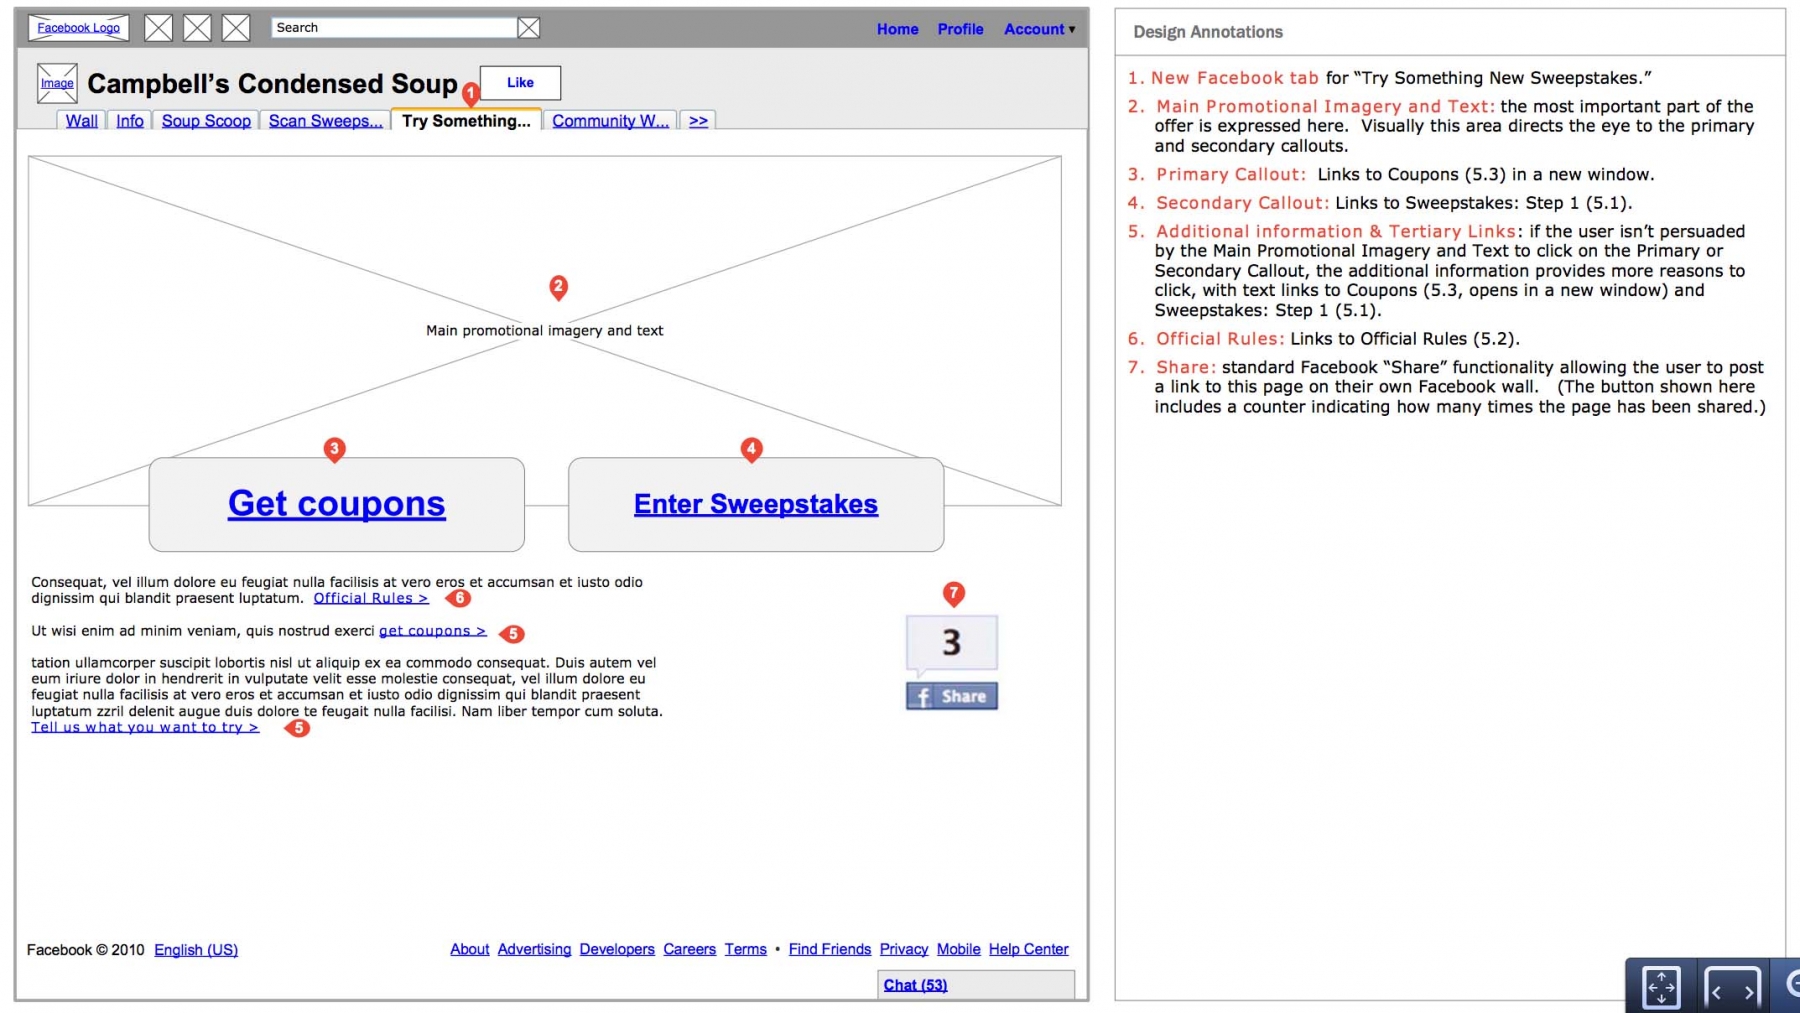Click the Facebook © 2010 footer text

(x=86, y=950)
